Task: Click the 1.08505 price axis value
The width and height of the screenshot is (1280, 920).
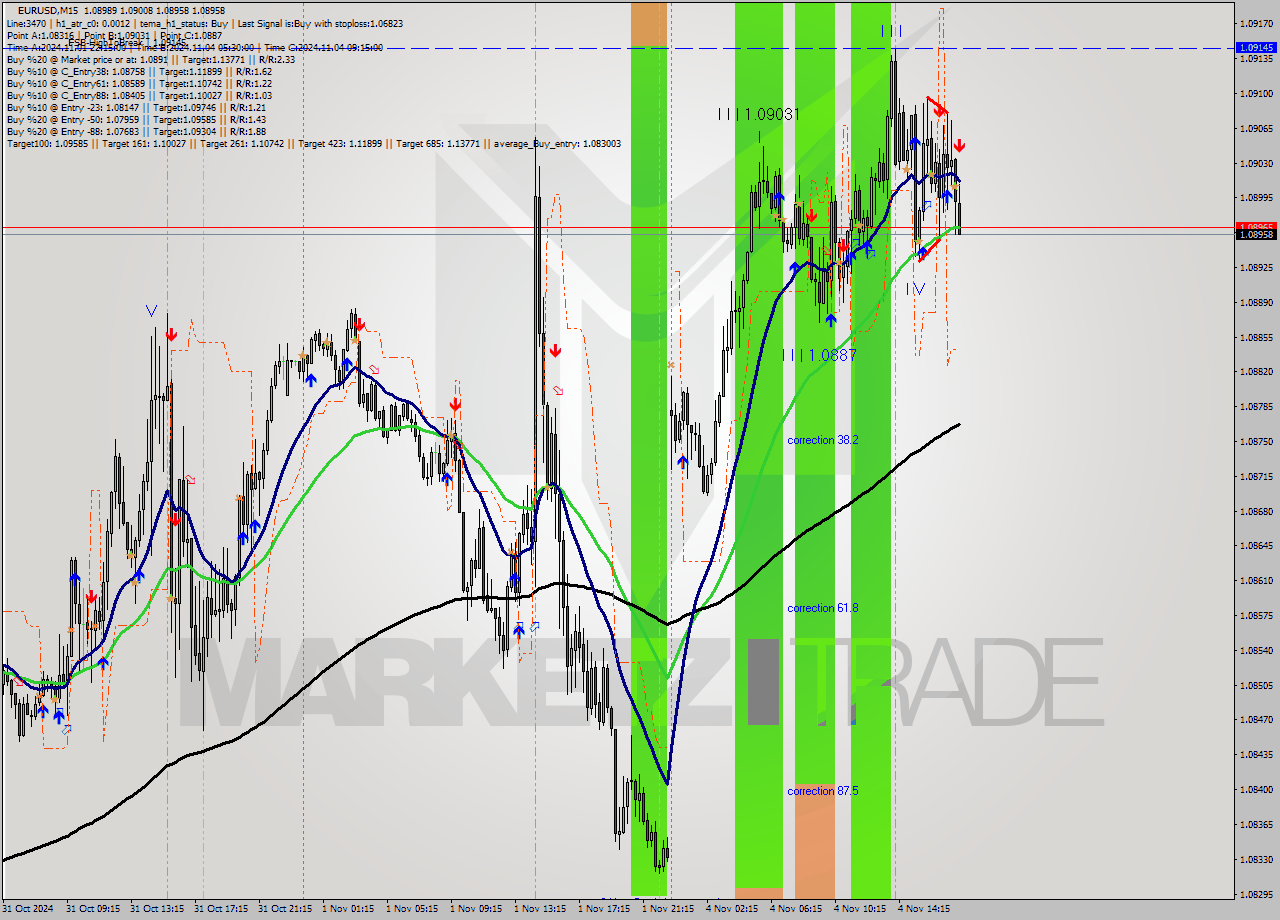Action: [1256, 686]
